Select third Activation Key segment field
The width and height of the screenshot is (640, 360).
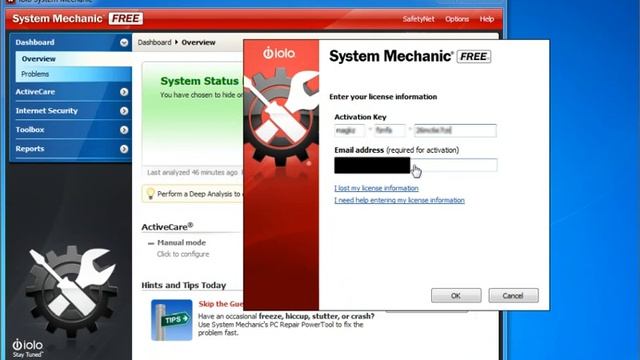coord(456,131)
